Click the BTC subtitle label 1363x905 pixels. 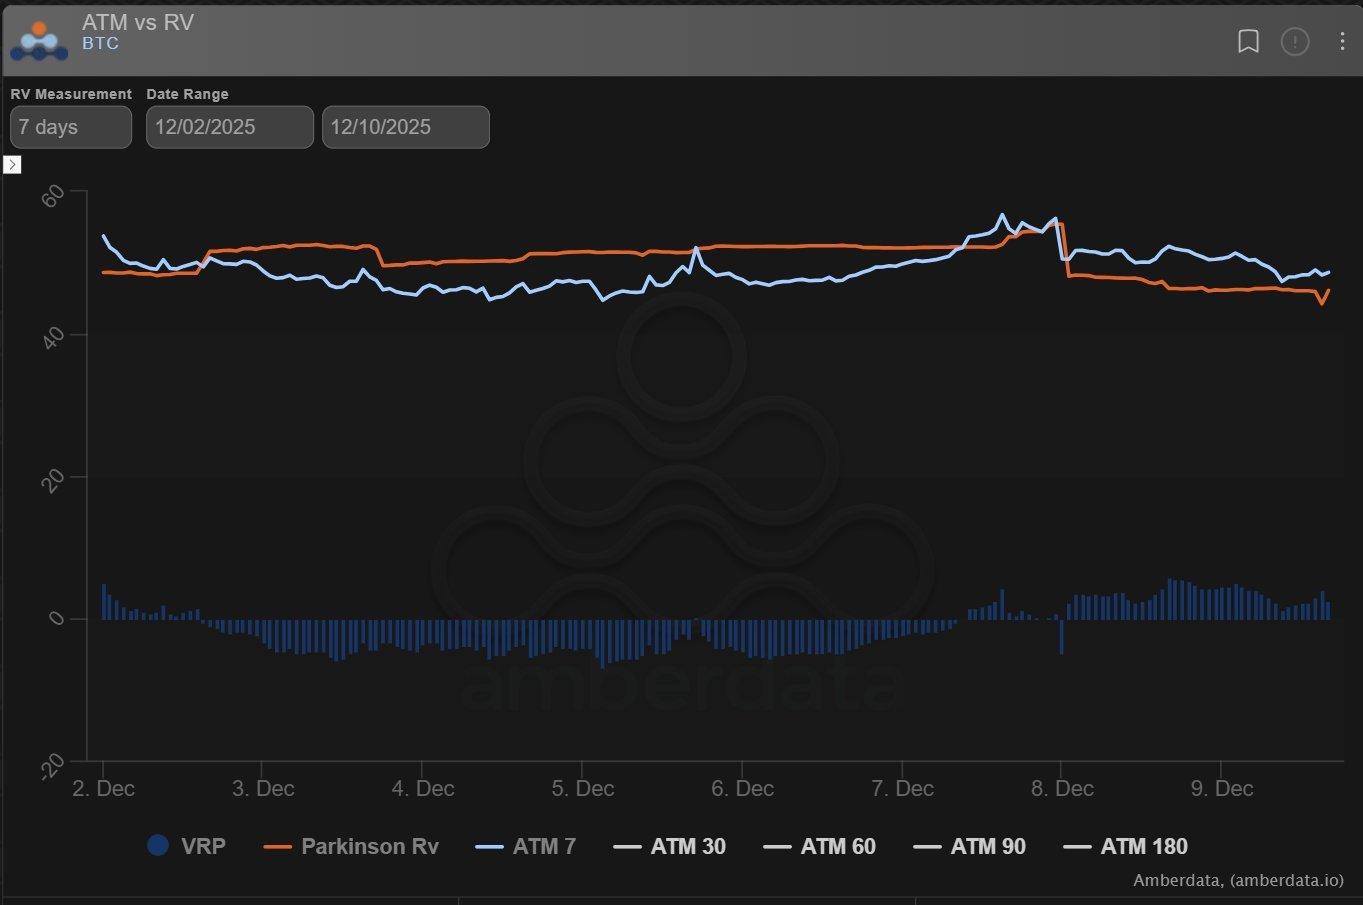[100, 44]
